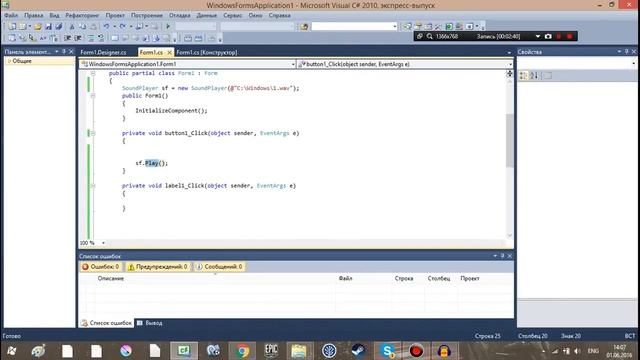640x360 pixels.
Task: Switch to the Form1.Designer.cs tab
Action: pos(103,52)
